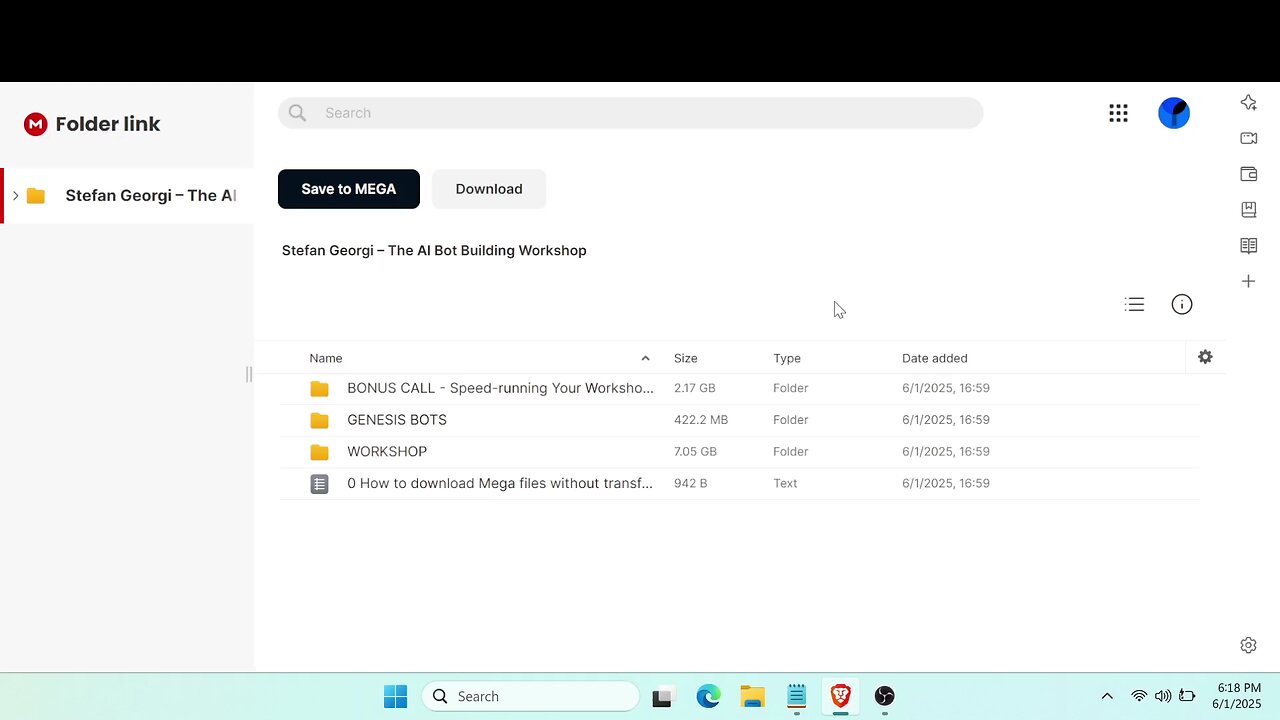This screenshot has width=1280, height=720.
Task: Open the MEGA apps grid menu
Action: pos(1118,113)
